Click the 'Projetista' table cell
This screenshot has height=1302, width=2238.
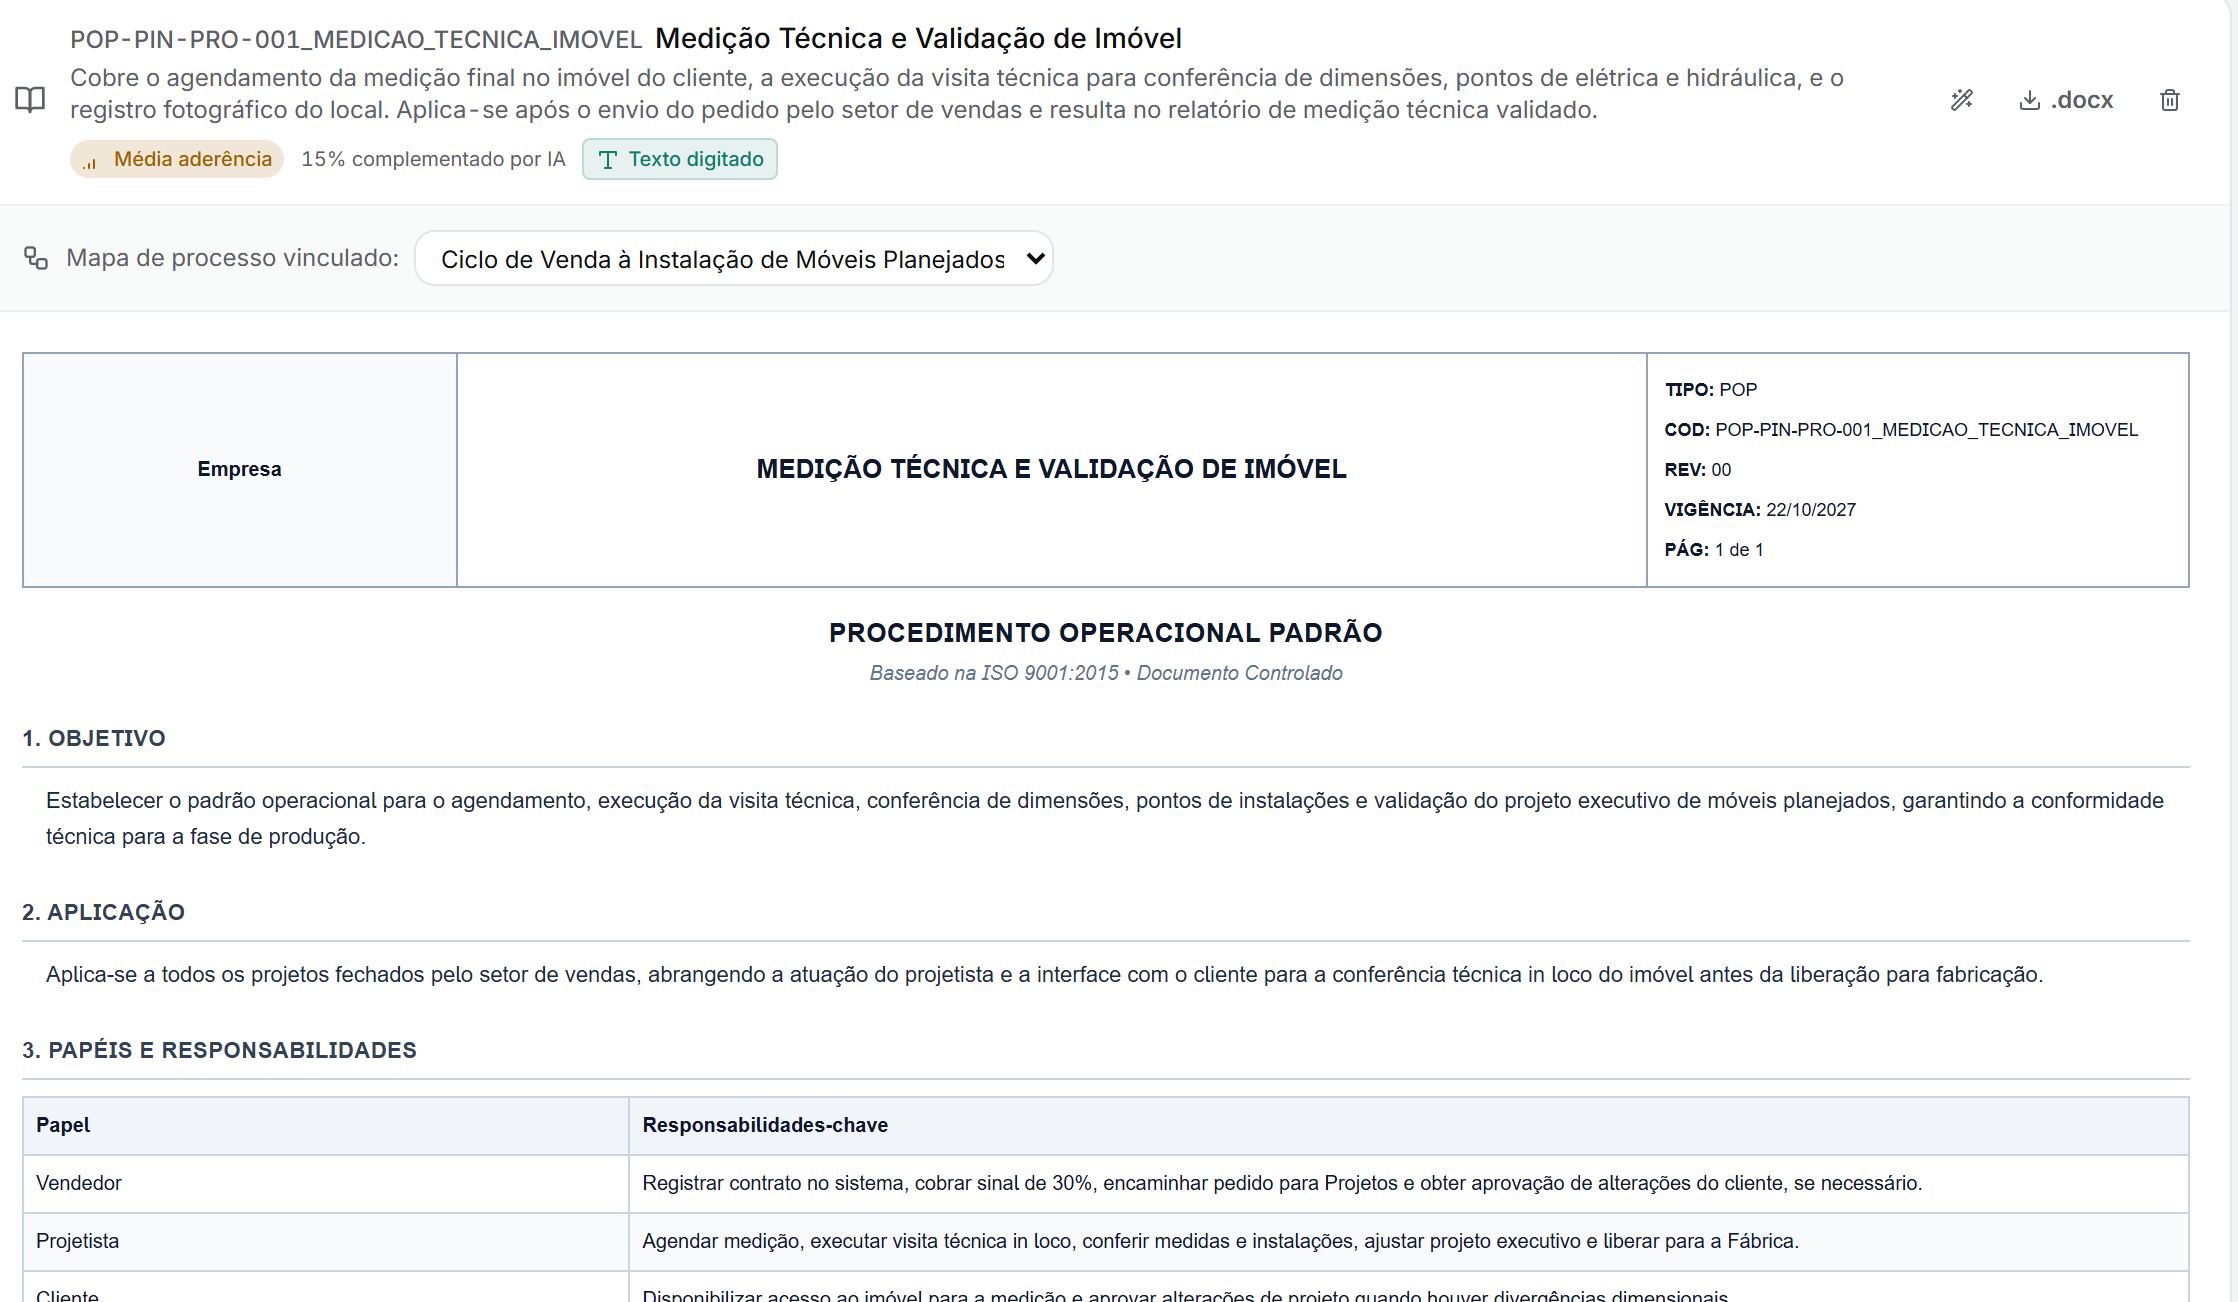pos(326,1242)
